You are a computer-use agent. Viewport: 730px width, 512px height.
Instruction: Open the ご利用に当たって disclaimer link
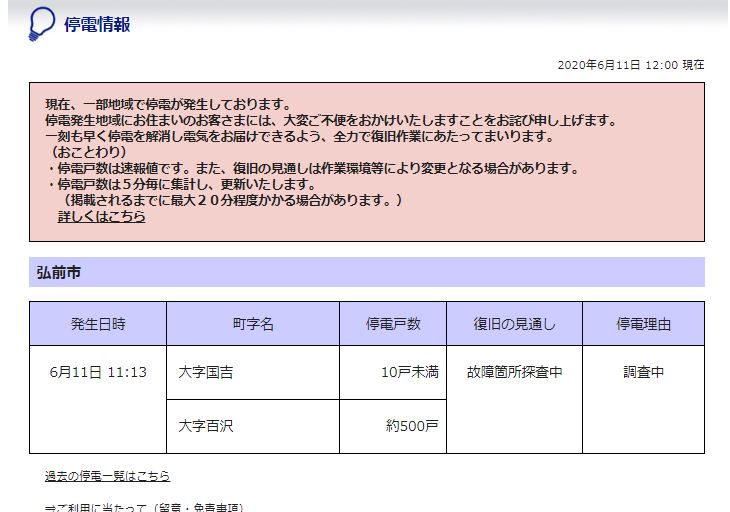coord(144,507)
